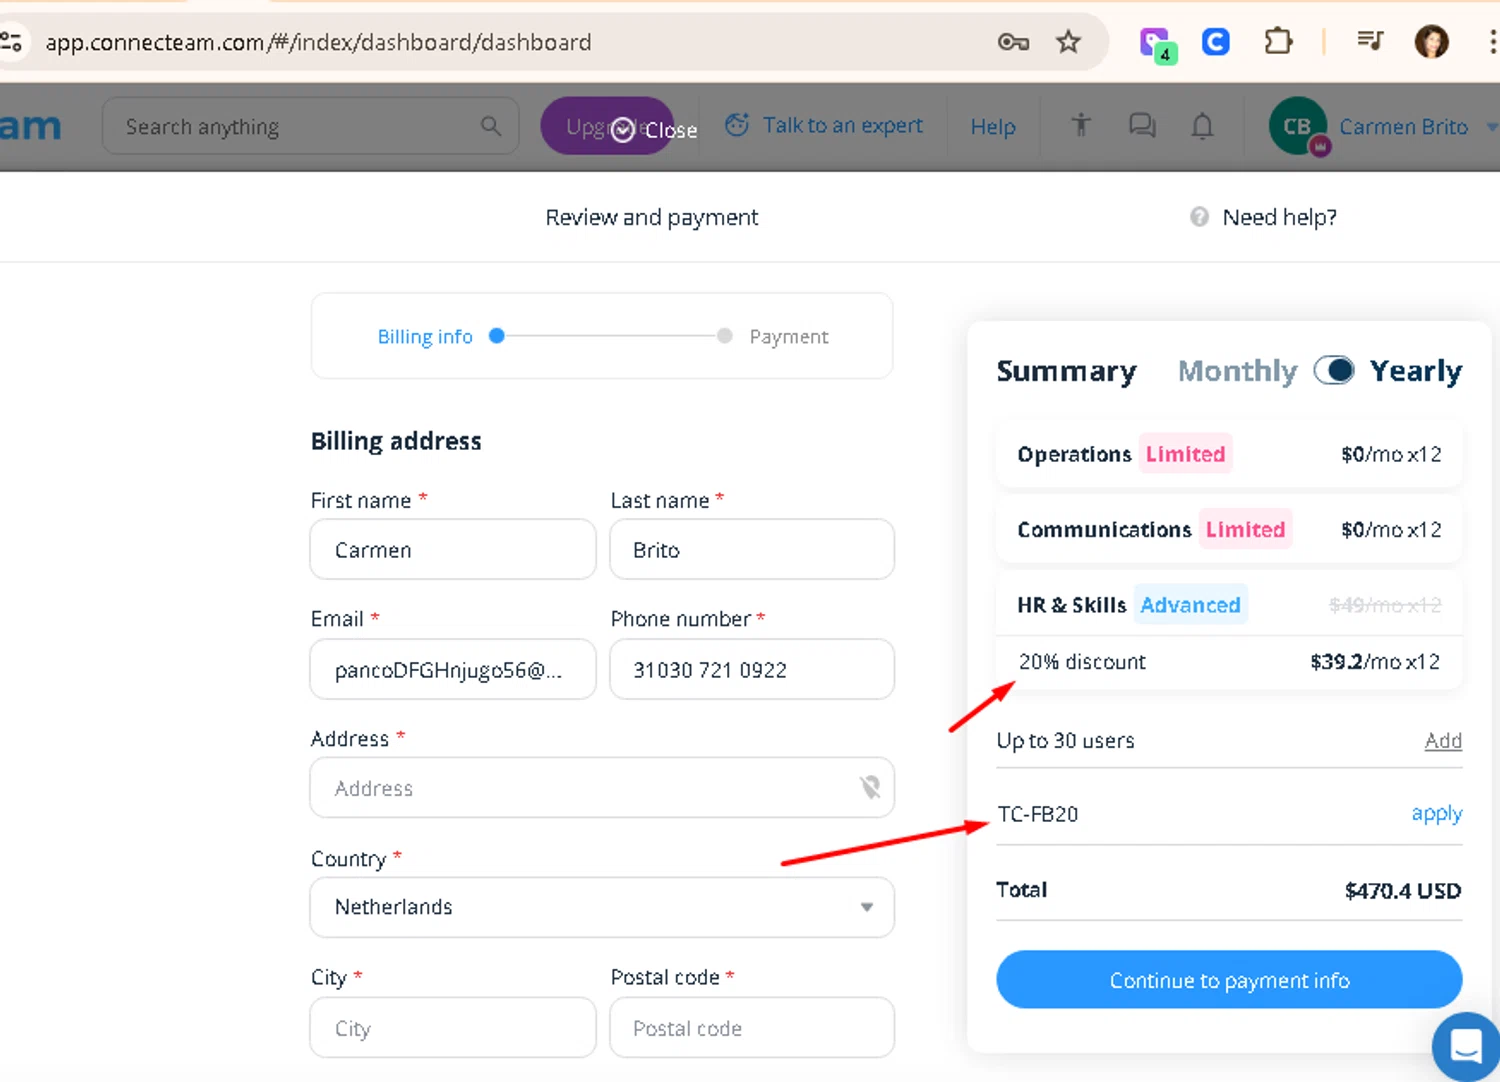Click the search magnifier icon

pos(490,126)
